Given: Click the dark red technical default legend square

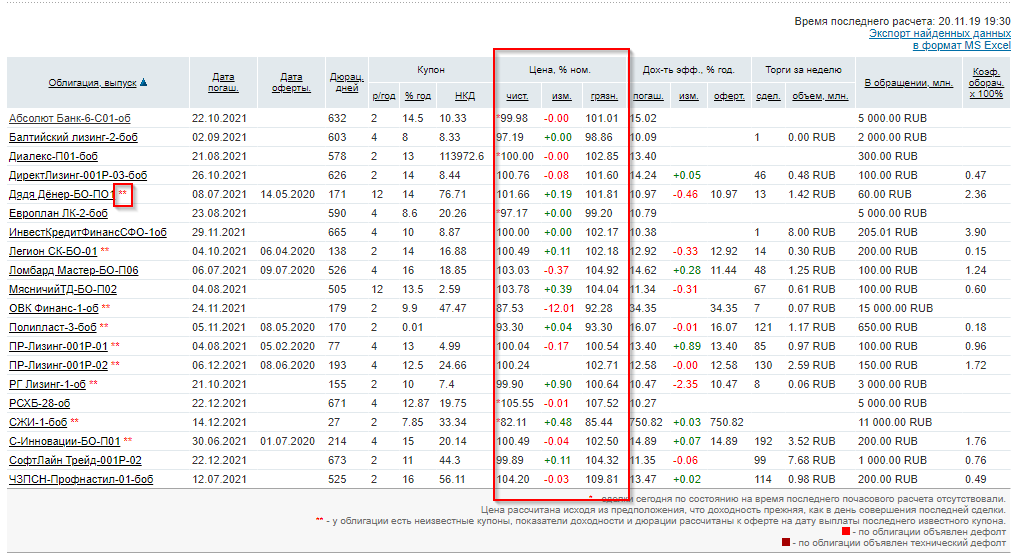Looking at the screenshot, I should pyautogui.click(x=786, y=542).
